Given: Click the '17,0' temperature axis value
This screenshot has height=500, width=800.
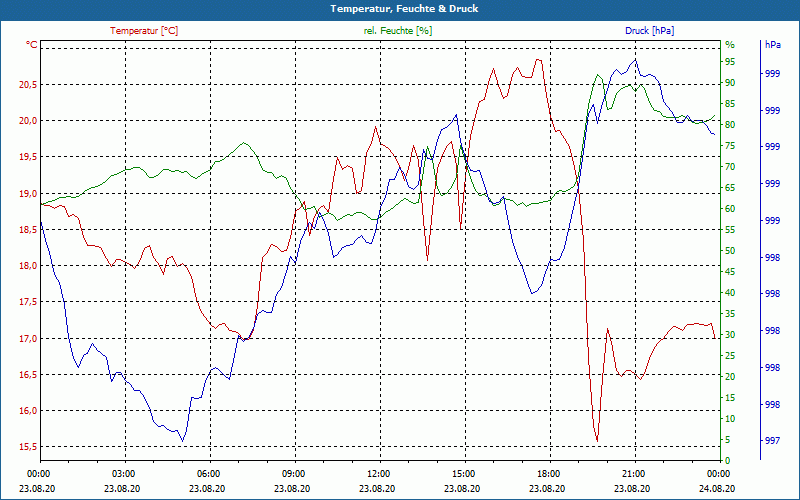Looking at the screenshot, I should pyautogui.click(x=28, y=338).
